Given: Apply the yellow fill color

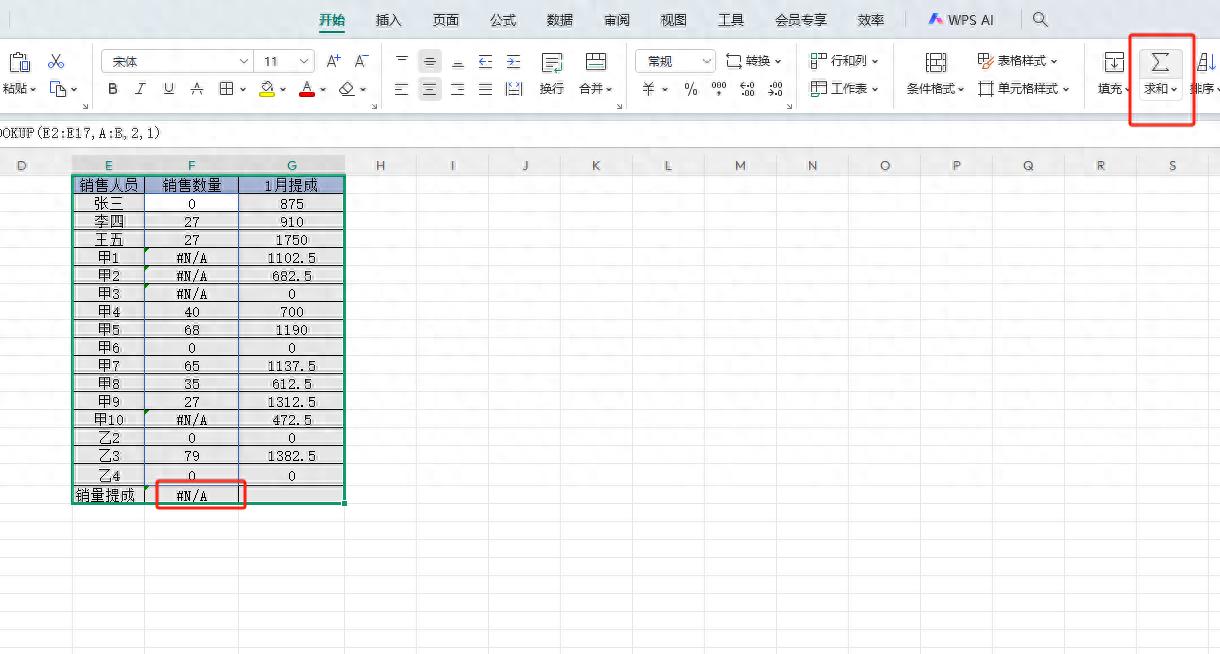Looking at the screenshot, I should [266, 89].
